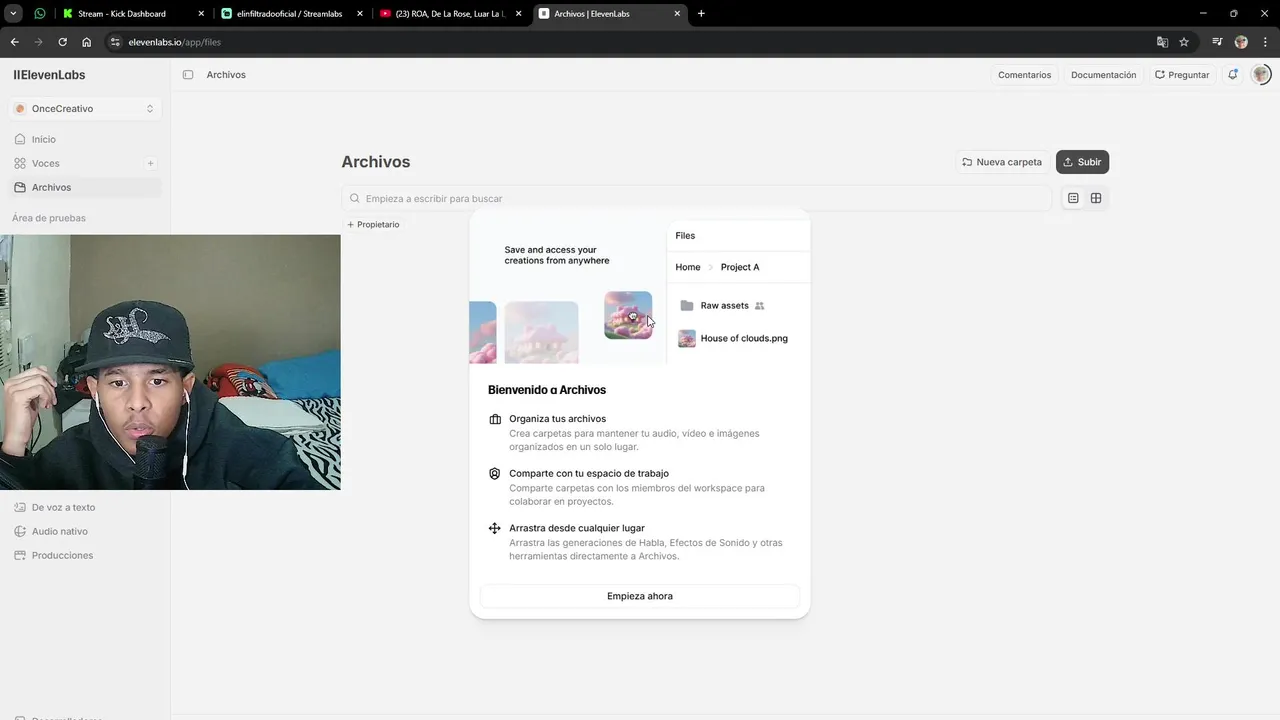Click the Project A breadcrumb
The width and height of the screenshot is (1280, 720).
pyautogui.click(x=740, y=267)
